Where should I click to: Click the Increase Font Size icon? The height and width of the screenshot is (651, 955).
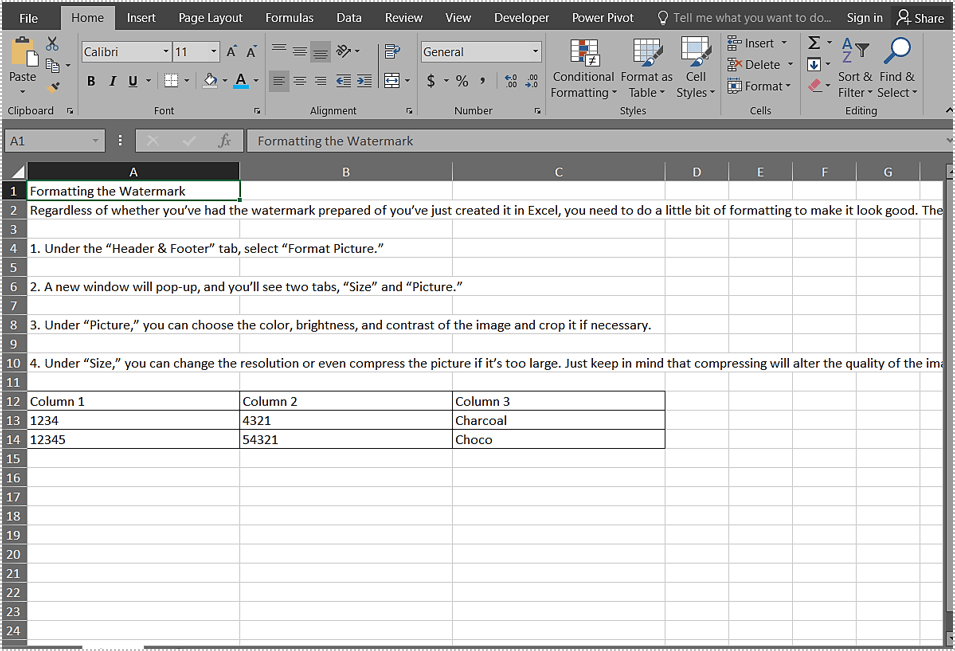click(232, 52)
